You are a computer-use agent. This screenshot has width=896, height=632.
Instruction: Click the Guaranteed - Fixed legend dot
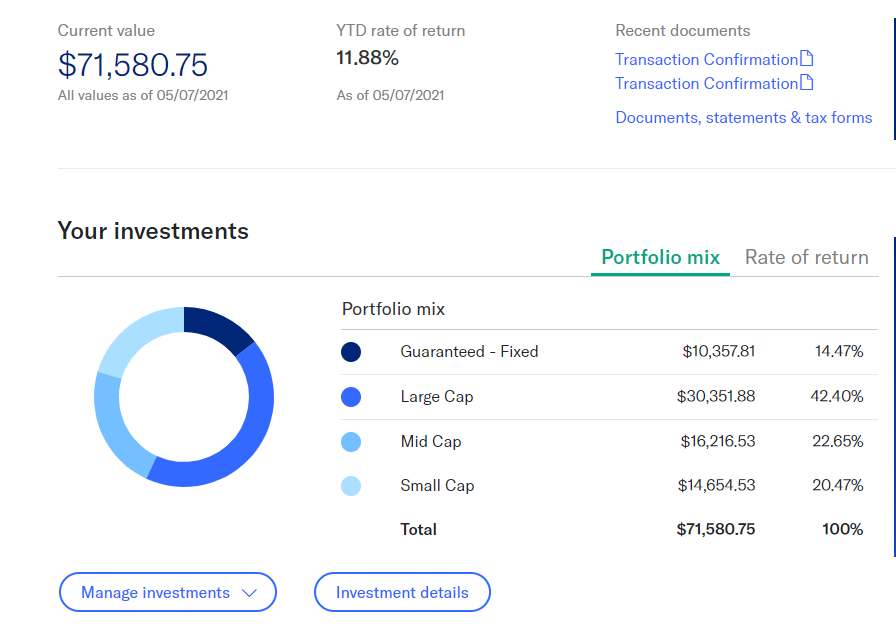[351, 352]
